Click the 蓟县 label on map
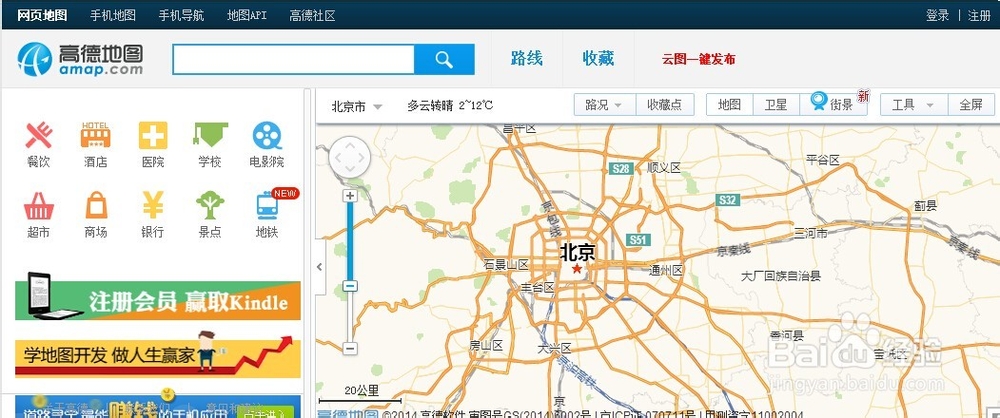This screenshot has height=418, width=1000. coord(925,205)
